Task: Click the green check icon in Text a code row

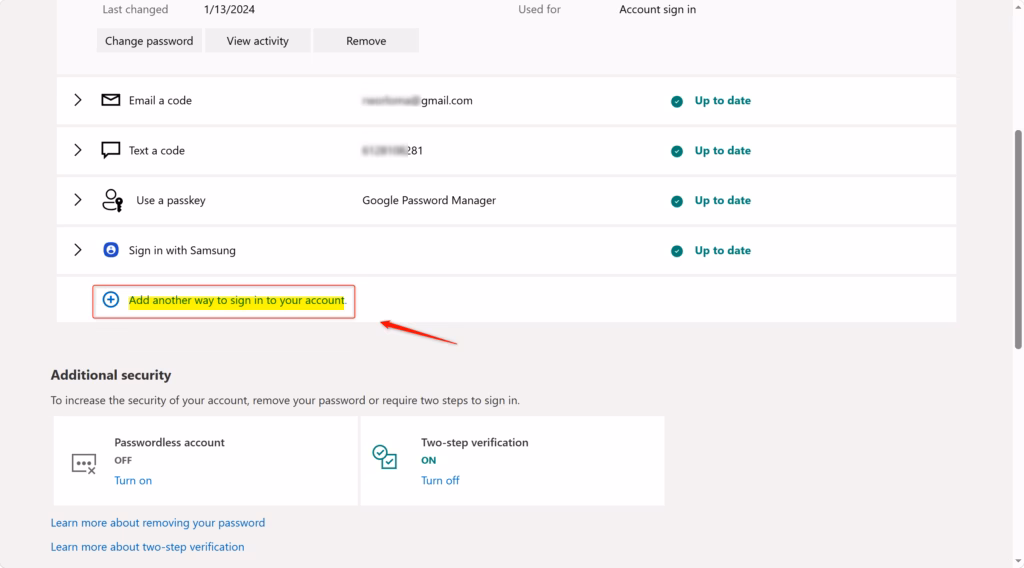Action: (677, 151)
